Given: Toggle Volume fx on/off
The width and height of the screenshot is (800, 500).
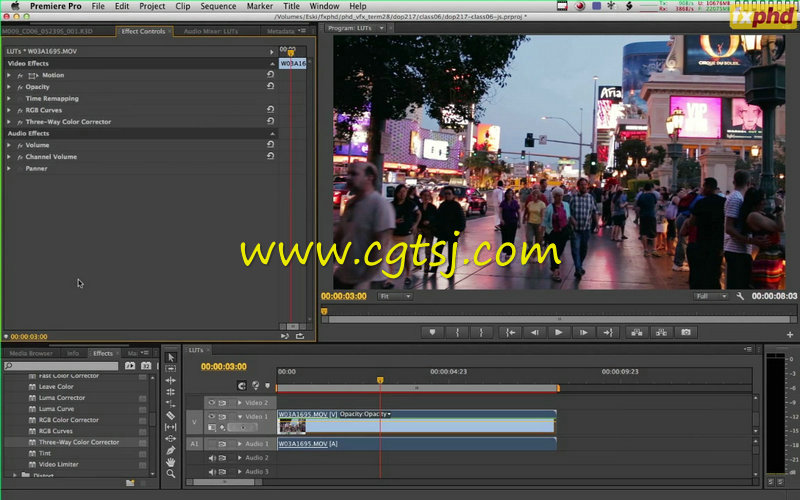Looking at the screenshot, I should coord(20,145).
